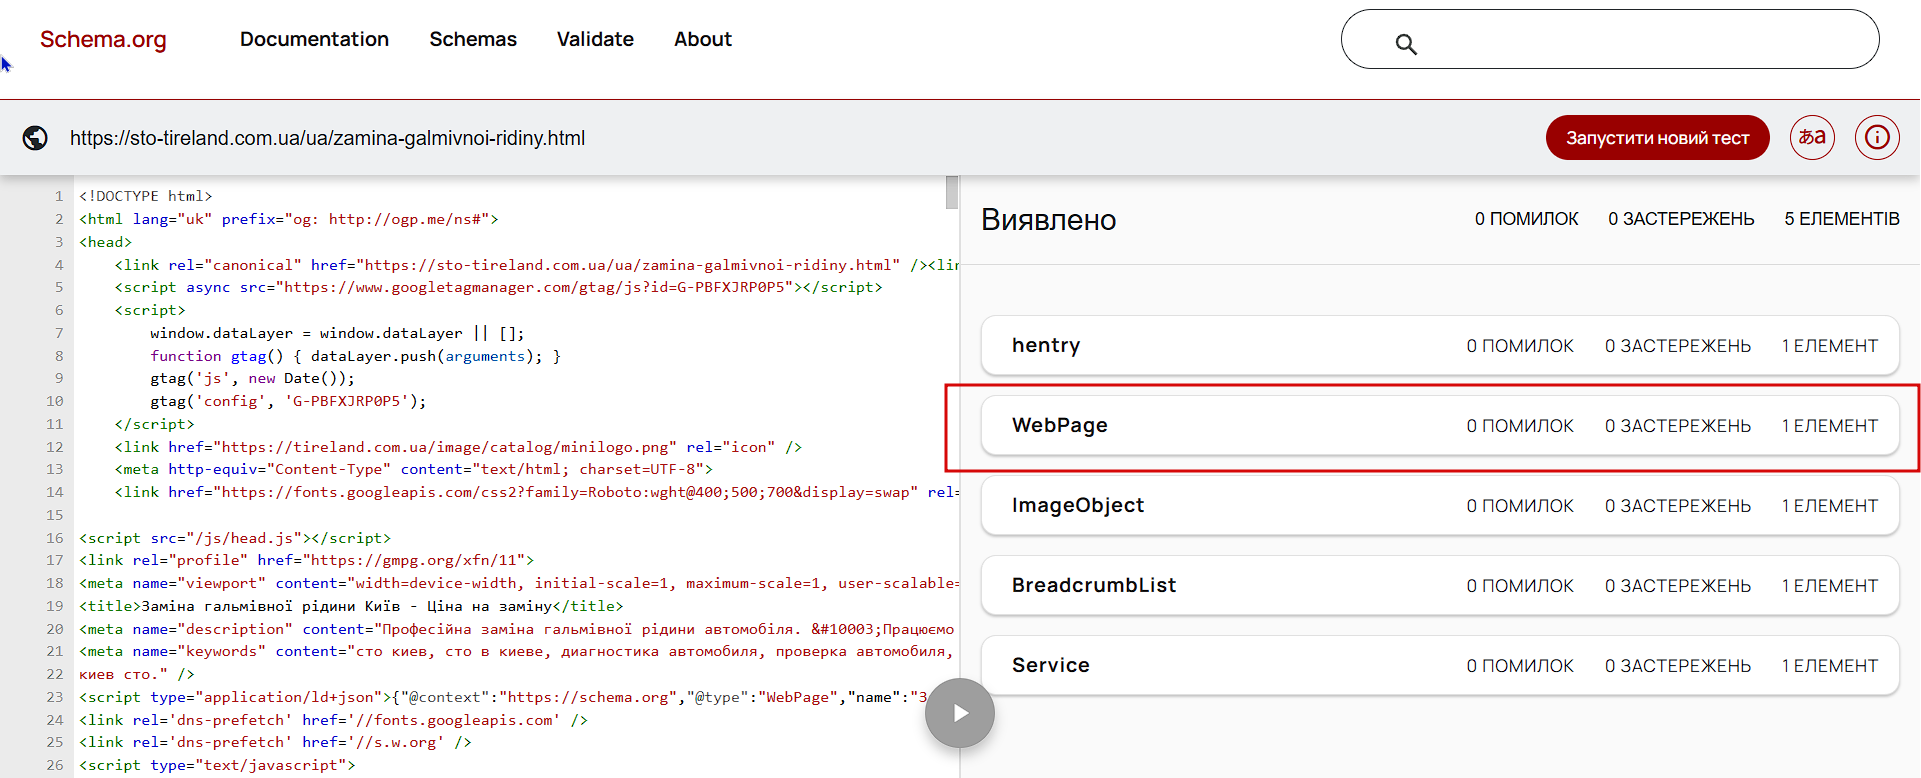Click the globe icon beside the URL
1921x778 pixels.
coord(35,138)
